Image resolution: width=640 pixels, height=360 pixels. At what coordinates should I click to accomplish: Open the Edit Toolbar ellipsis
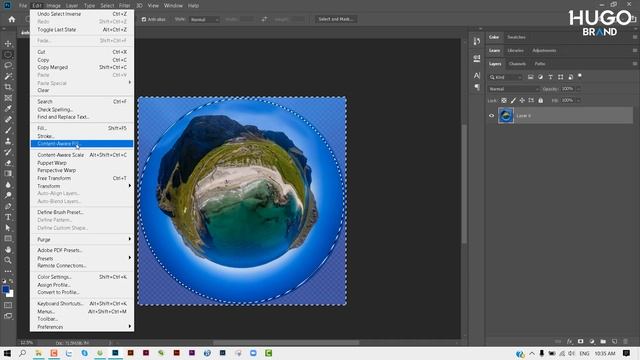(8, 271)
